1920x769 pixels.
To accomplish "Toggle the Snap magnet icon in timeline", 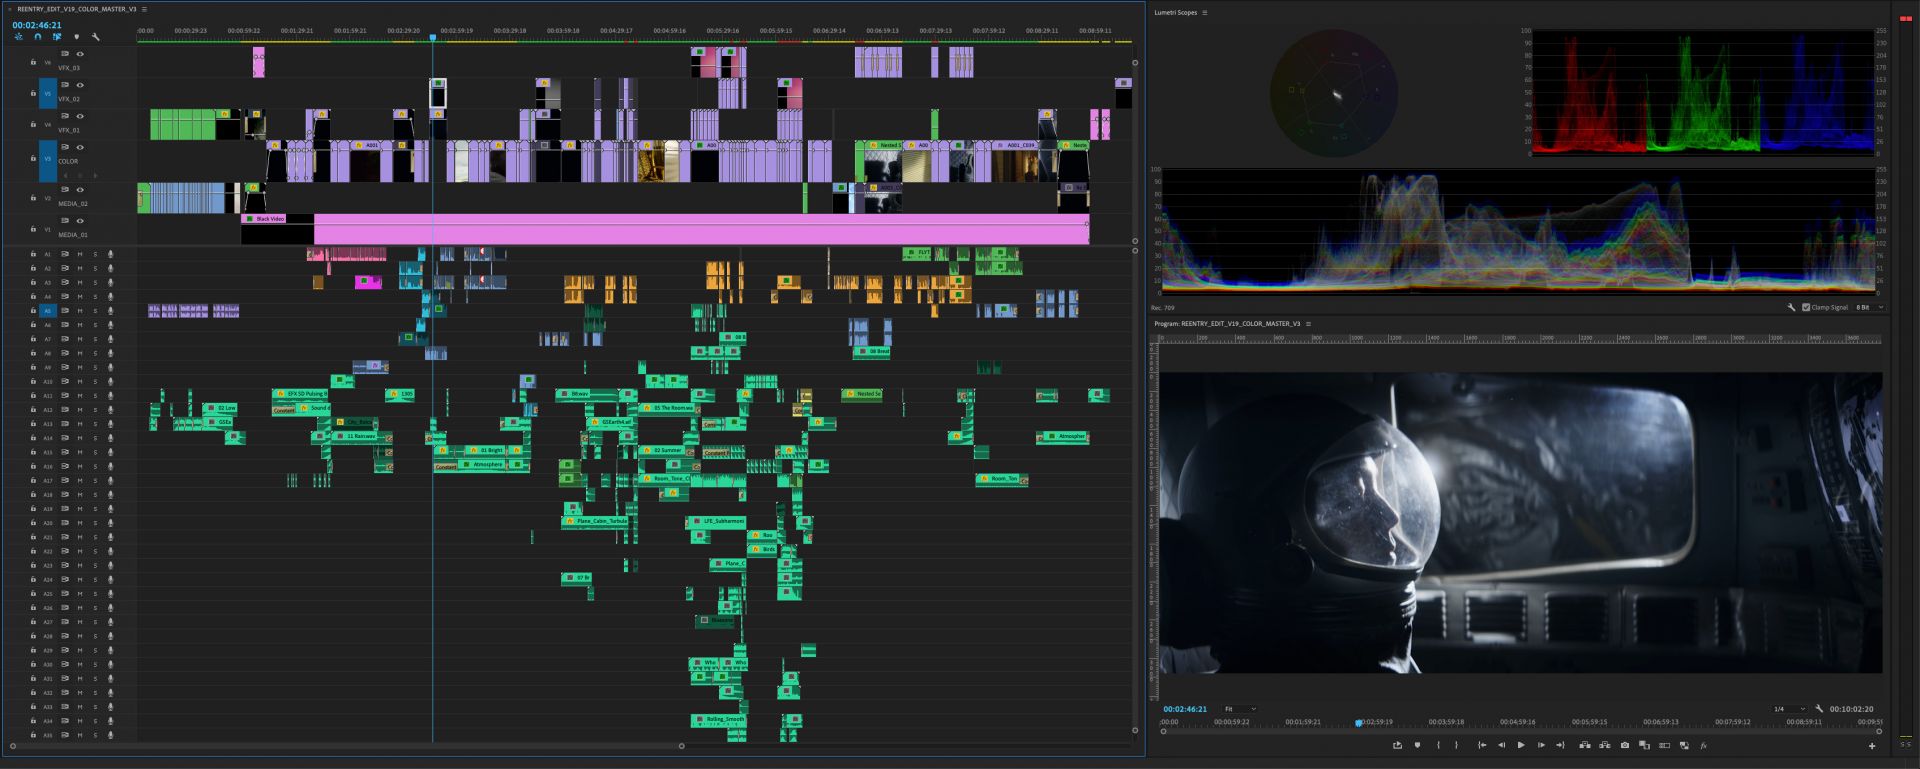I will pyautogui.click(x=37, y=37).
